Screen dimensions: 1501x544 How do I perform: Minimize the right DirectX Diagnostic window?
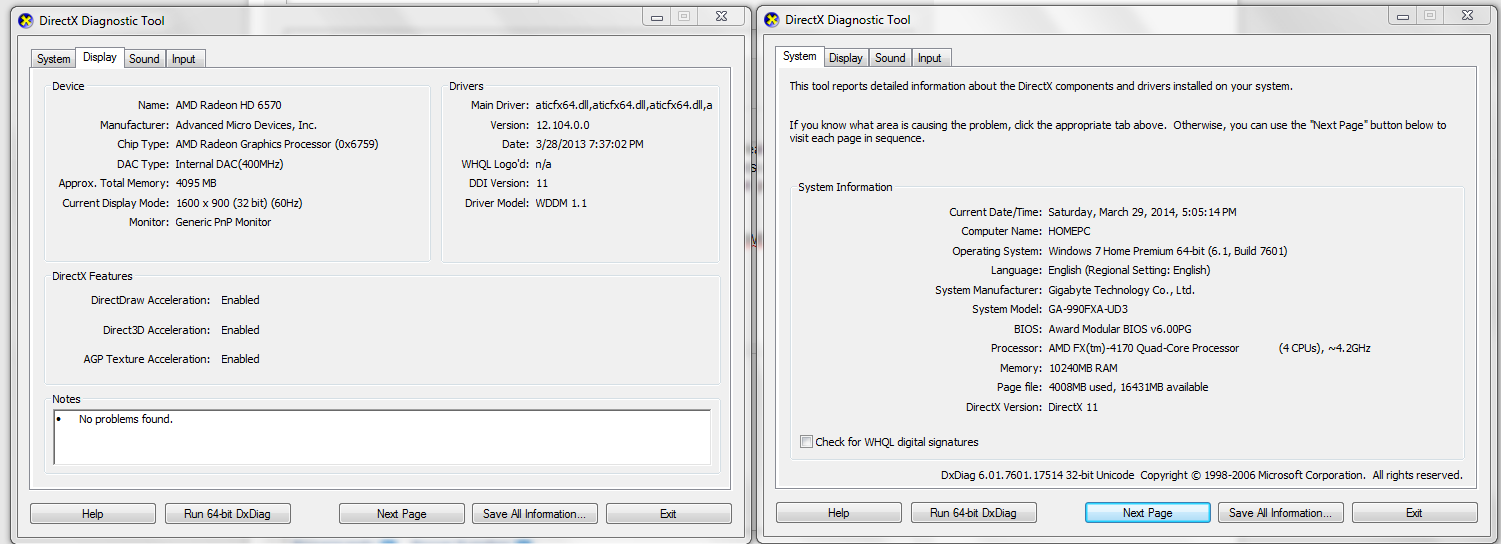tap(1401, 15)
